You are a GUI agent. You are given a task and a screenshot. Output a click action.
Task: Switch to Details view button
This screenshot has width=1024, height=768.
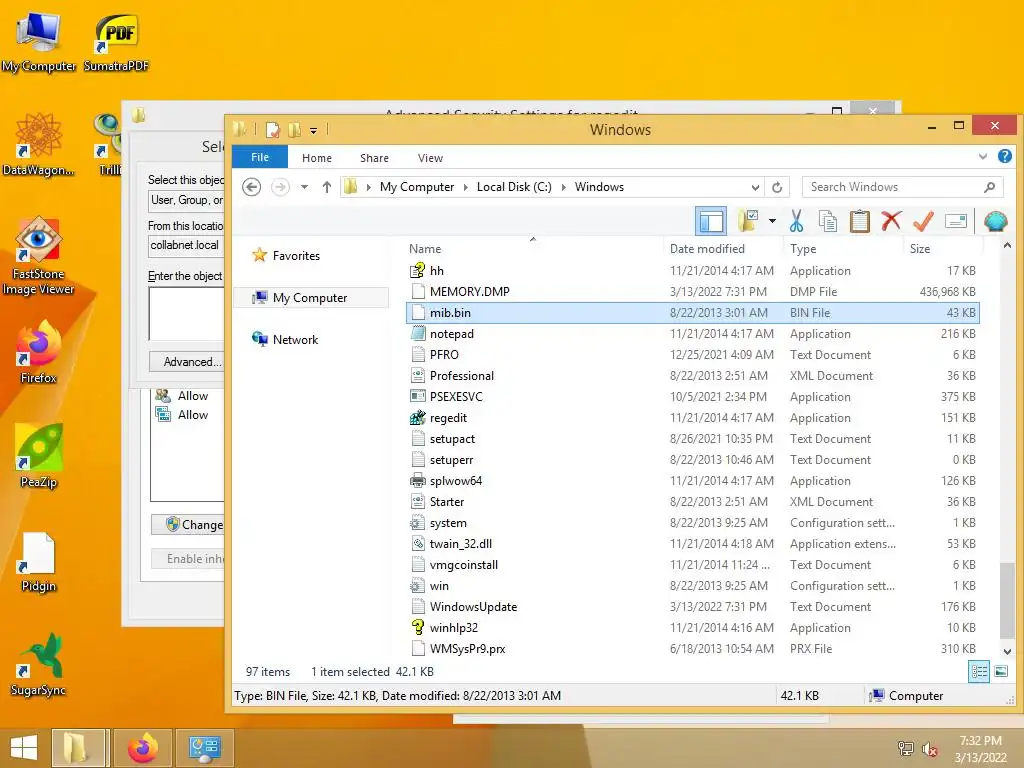pos(979,671)
